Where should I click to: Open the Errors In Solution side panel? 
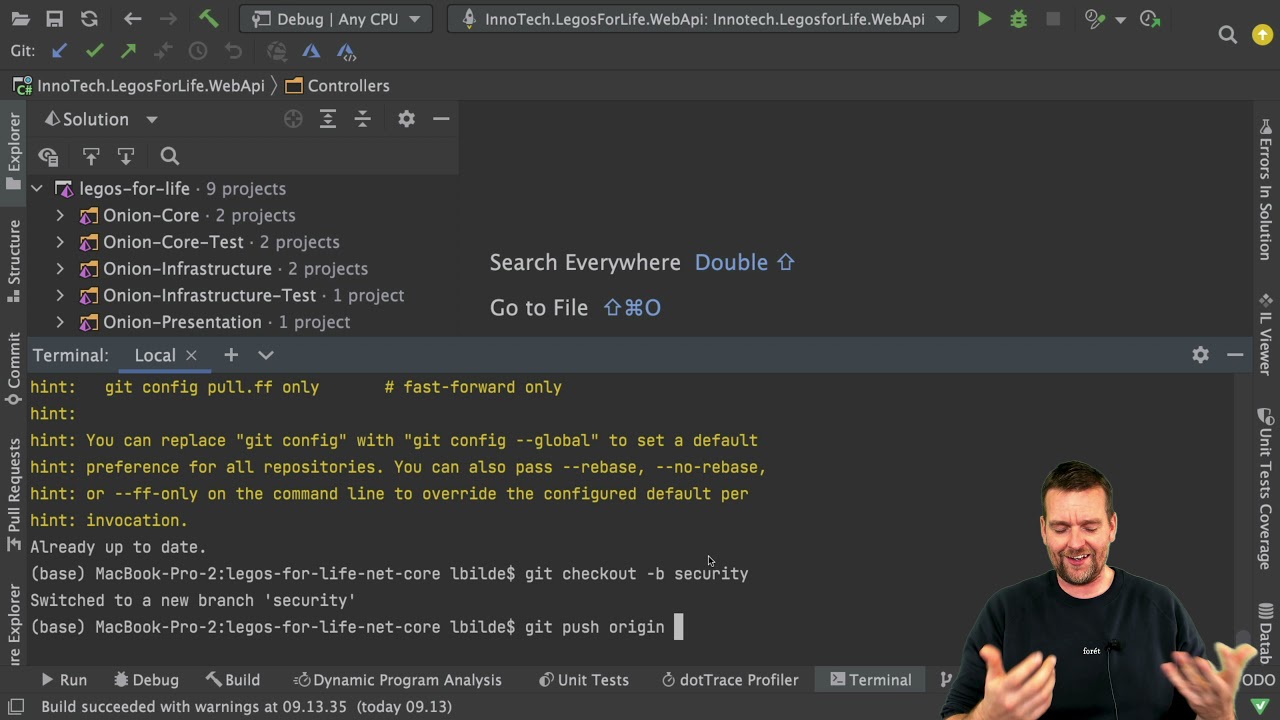pos(1266,190)
